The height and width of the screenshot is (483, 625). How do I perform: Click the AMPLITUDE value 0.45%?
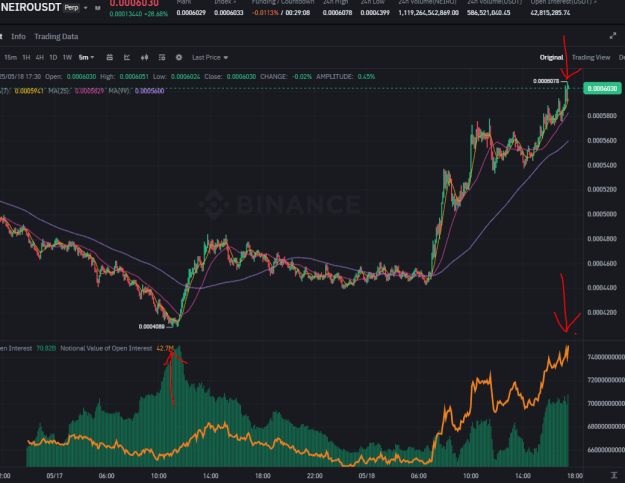(x=366, y=77)
